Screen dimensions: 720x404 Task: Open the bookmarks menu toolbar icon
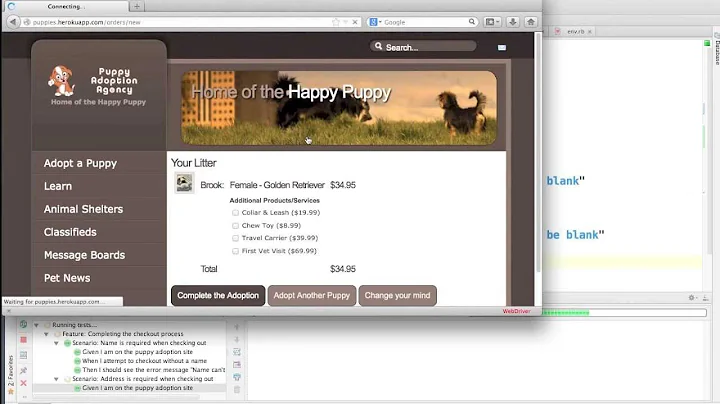tap(492, 22)
